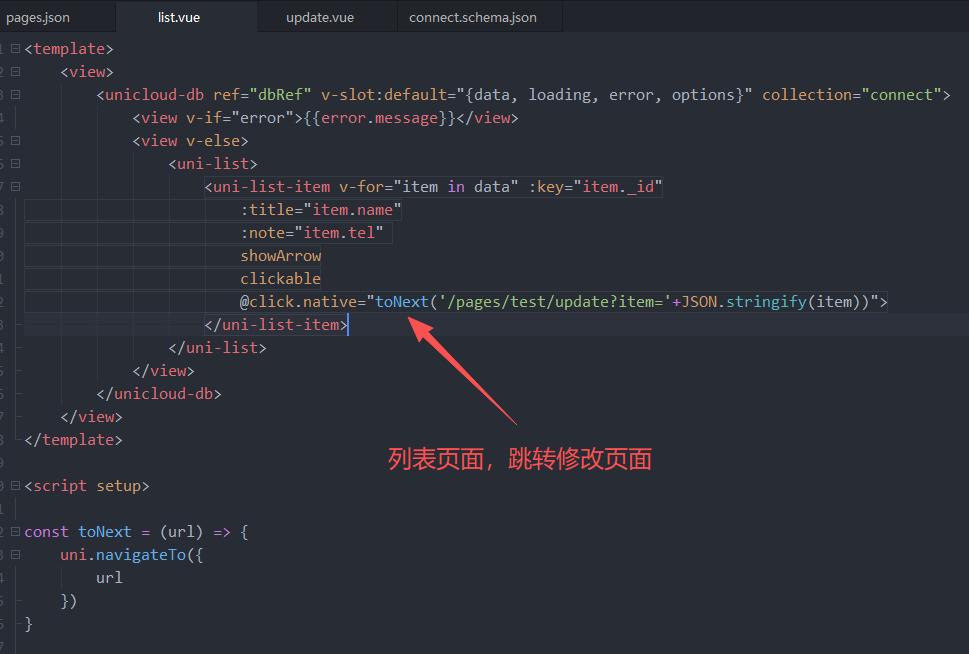This screenshot has height=654, width=969.
Task: Place cursor on the showArrow attribute
Action: tap(280, 256)
